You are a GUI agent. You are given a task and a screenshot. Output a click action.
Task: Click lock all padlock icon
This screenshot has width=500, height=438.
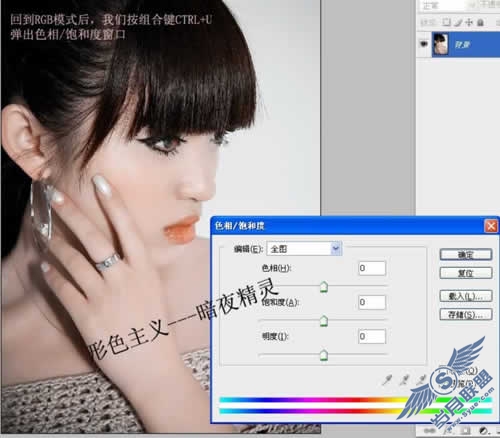(480, 22)
